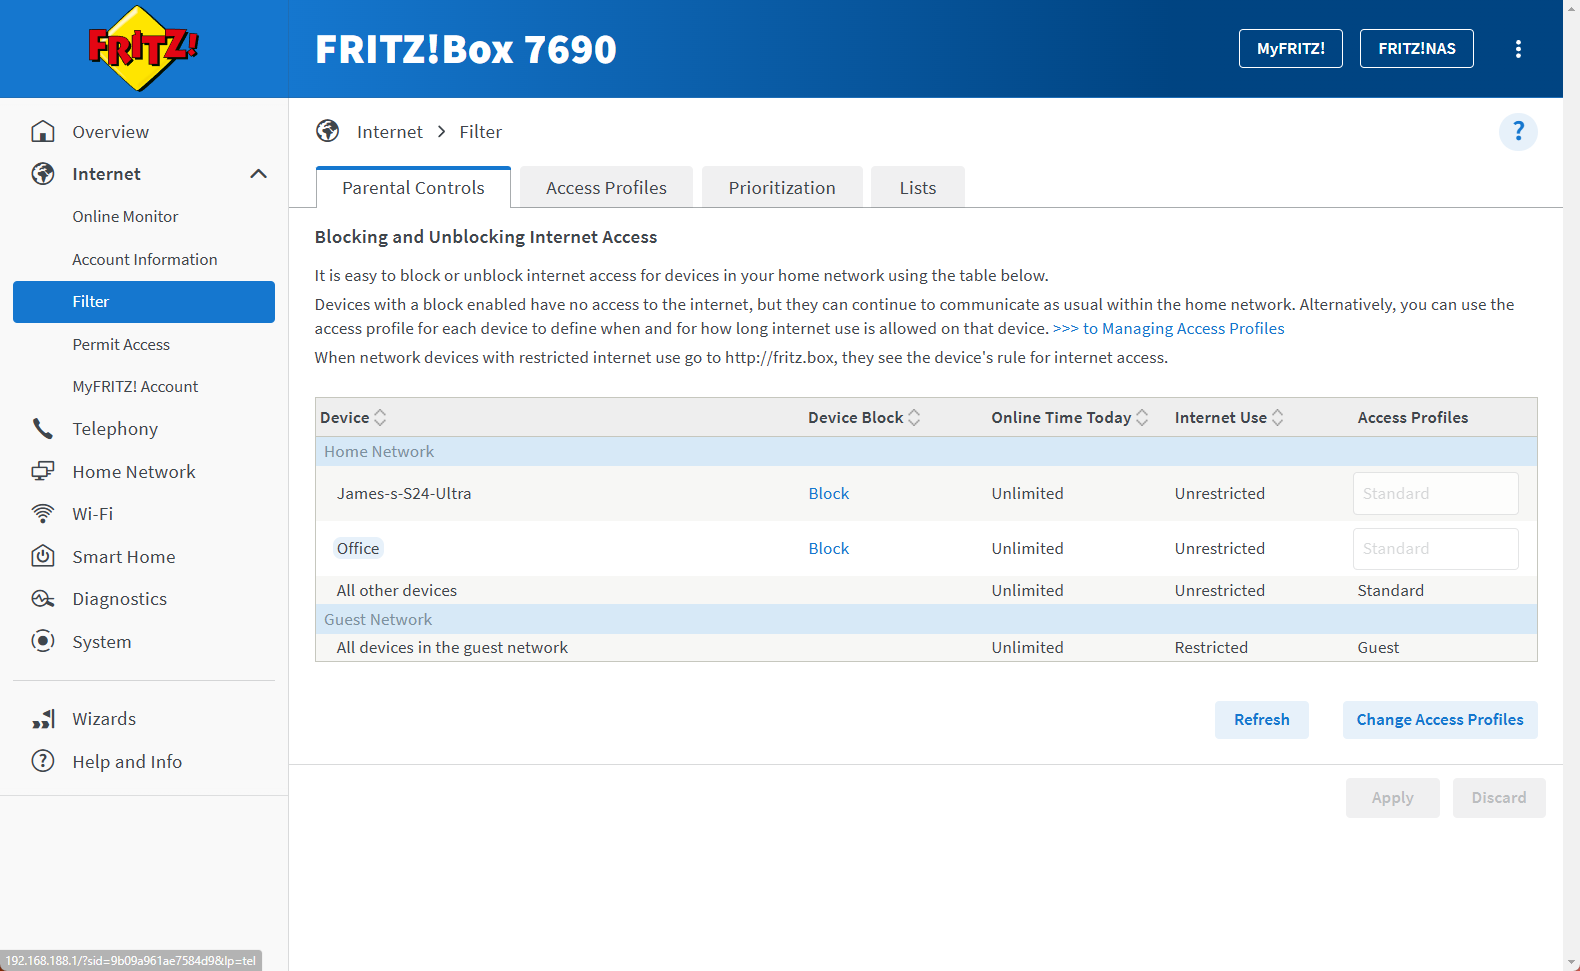Click the System icon in sidebar
Image resolution: width=1580 pixels, height=971 pixels.
pos(43,642)
